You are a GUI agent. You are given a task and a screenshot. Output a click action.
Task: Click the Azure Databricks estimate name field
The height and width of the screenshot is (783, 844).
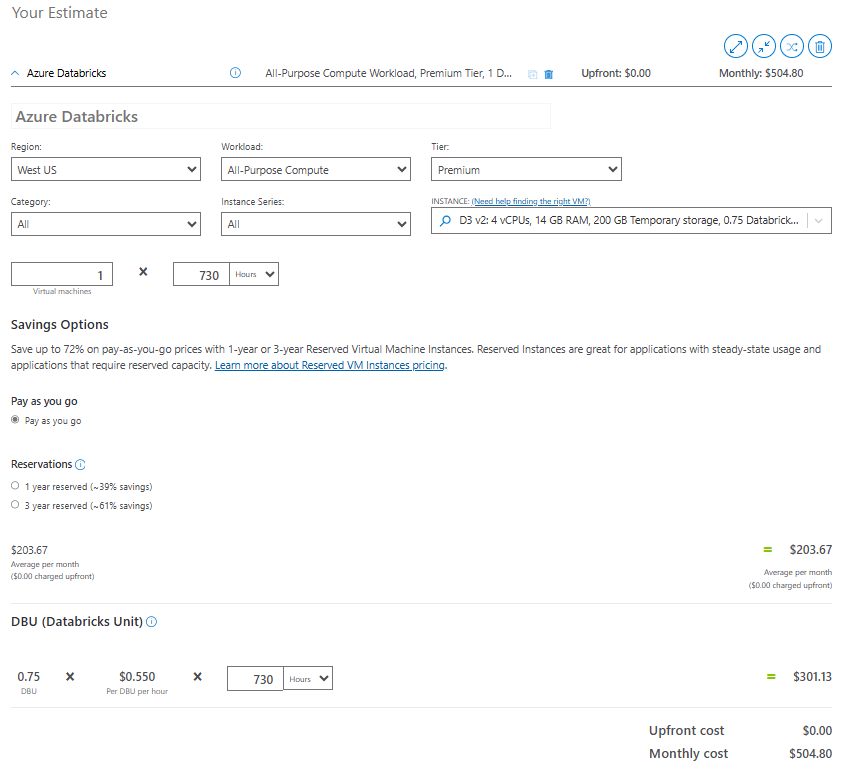coord(280,116)
